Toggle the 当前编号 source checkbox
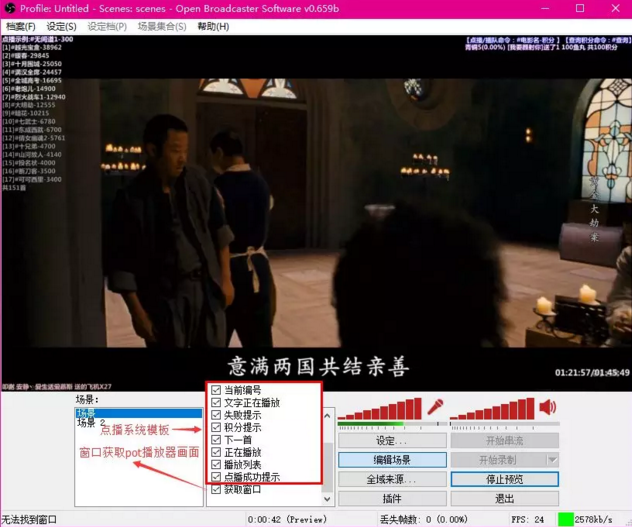This screenshot has width=632, height=527. tap(216, 390)
